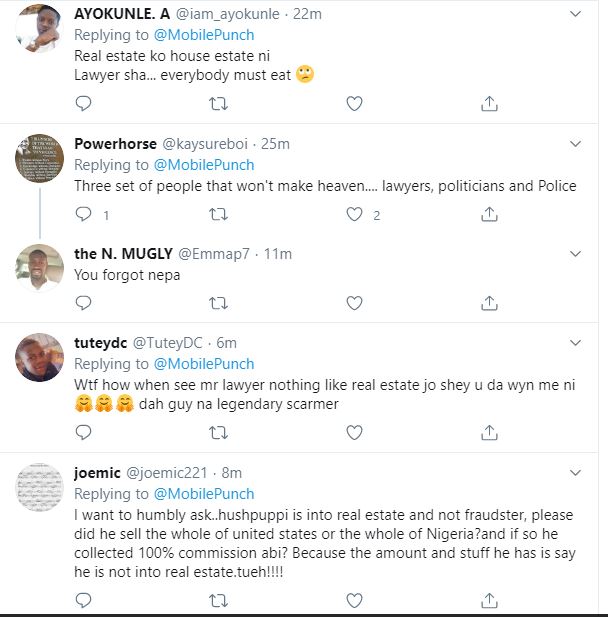This screenshot has width=608, height=617.
Task: Share joemic's tweet
Action: click(x=489, y=600)
